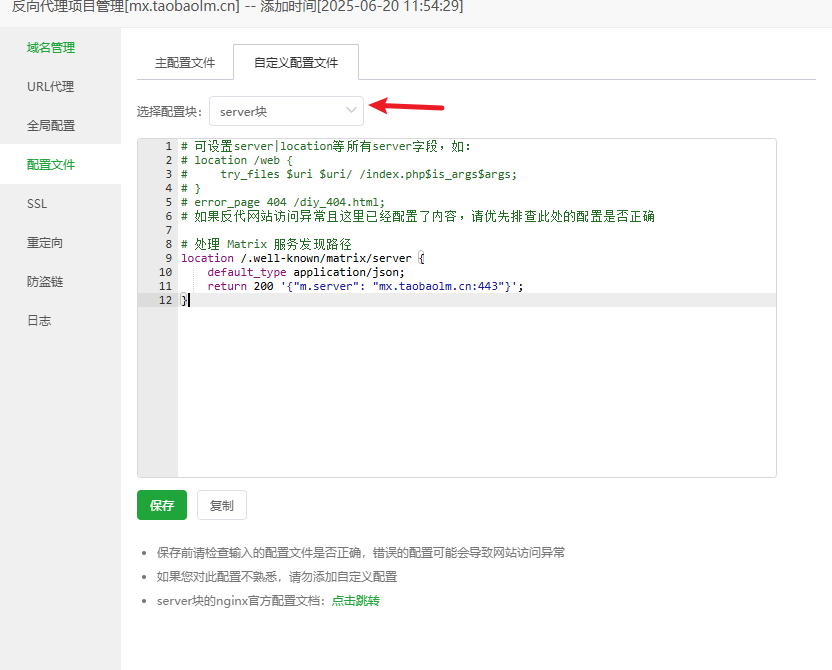This screenshot has height=670, width=832.
Task: Click inside the code editor at line 12
Action: click(x=400, y=300)
